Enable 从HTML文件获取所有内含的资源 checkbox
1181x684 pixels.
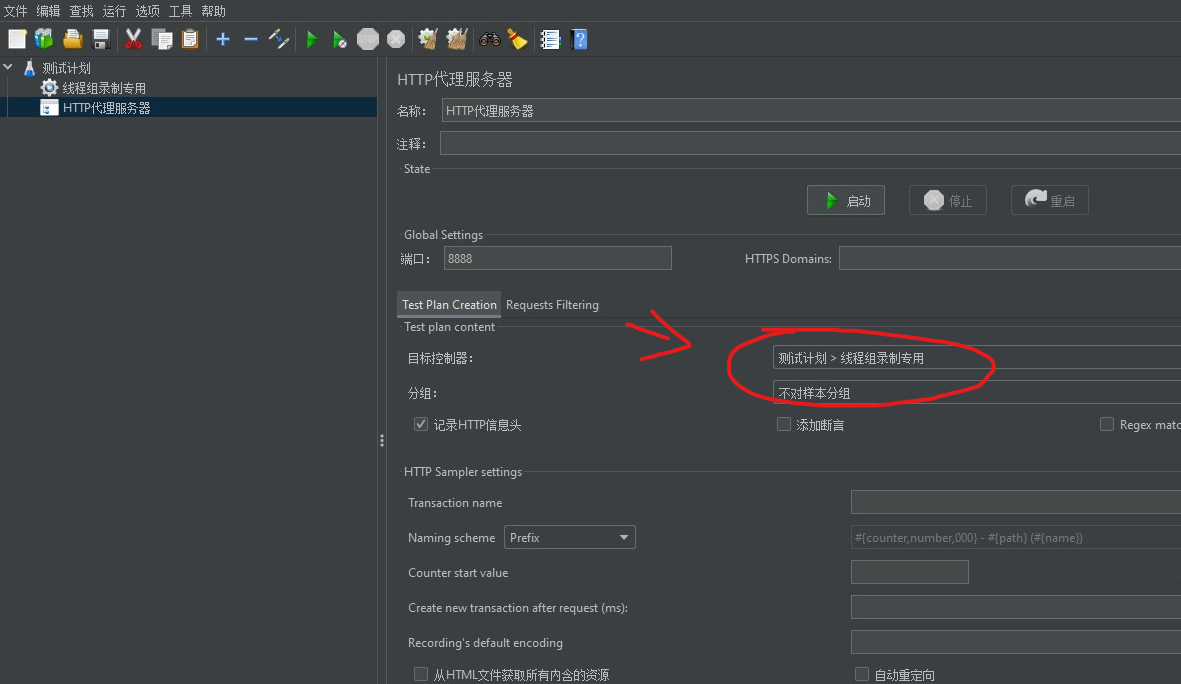(421, 674)
